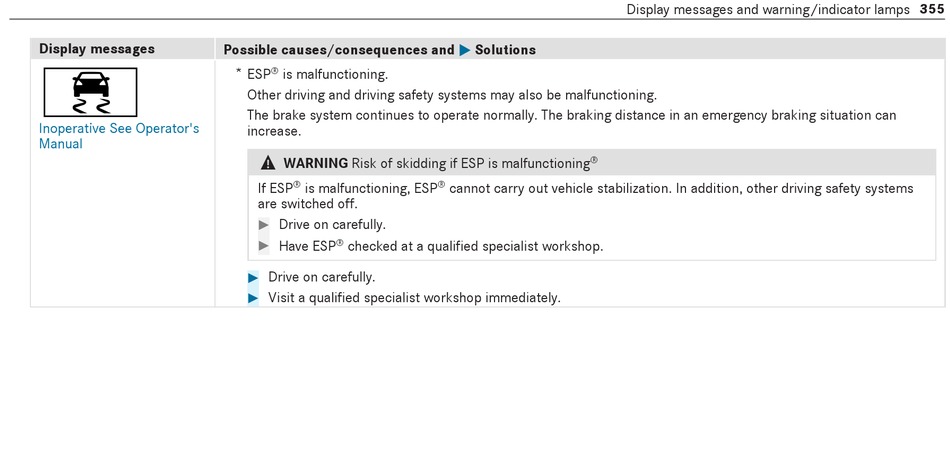Click the blue arrow before 'Solutions' header
Viewport: 950px width, 456px height.
[x=465, y=50]
